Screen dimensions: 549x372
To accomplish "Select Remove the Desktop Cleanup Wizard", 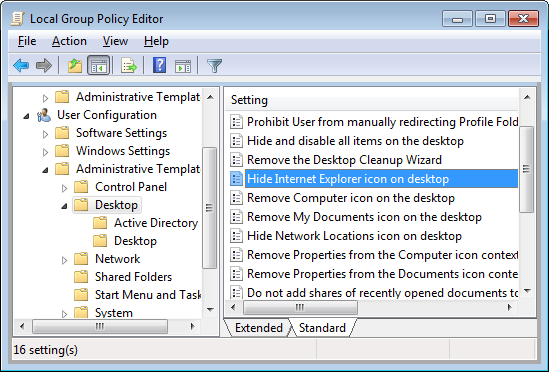I will pos(344,160).
